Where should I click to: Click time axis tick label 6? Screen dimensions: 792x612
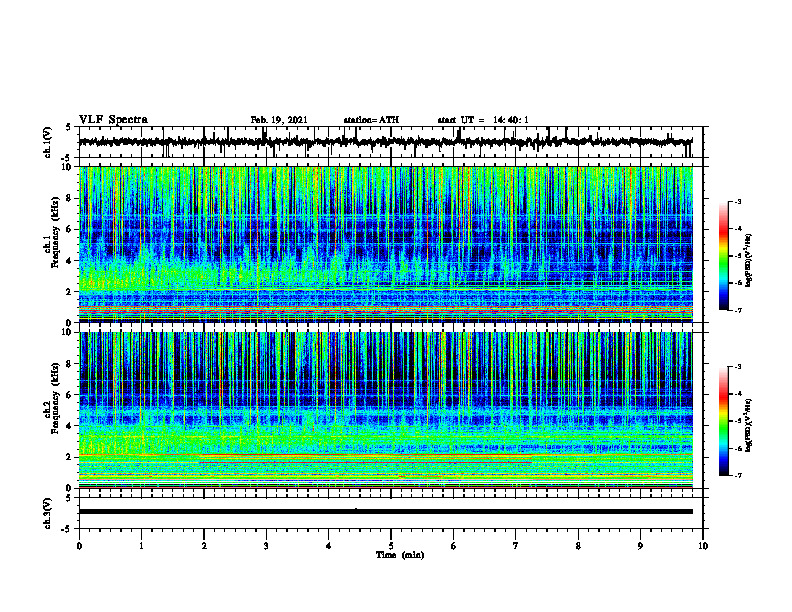point(454,546)
